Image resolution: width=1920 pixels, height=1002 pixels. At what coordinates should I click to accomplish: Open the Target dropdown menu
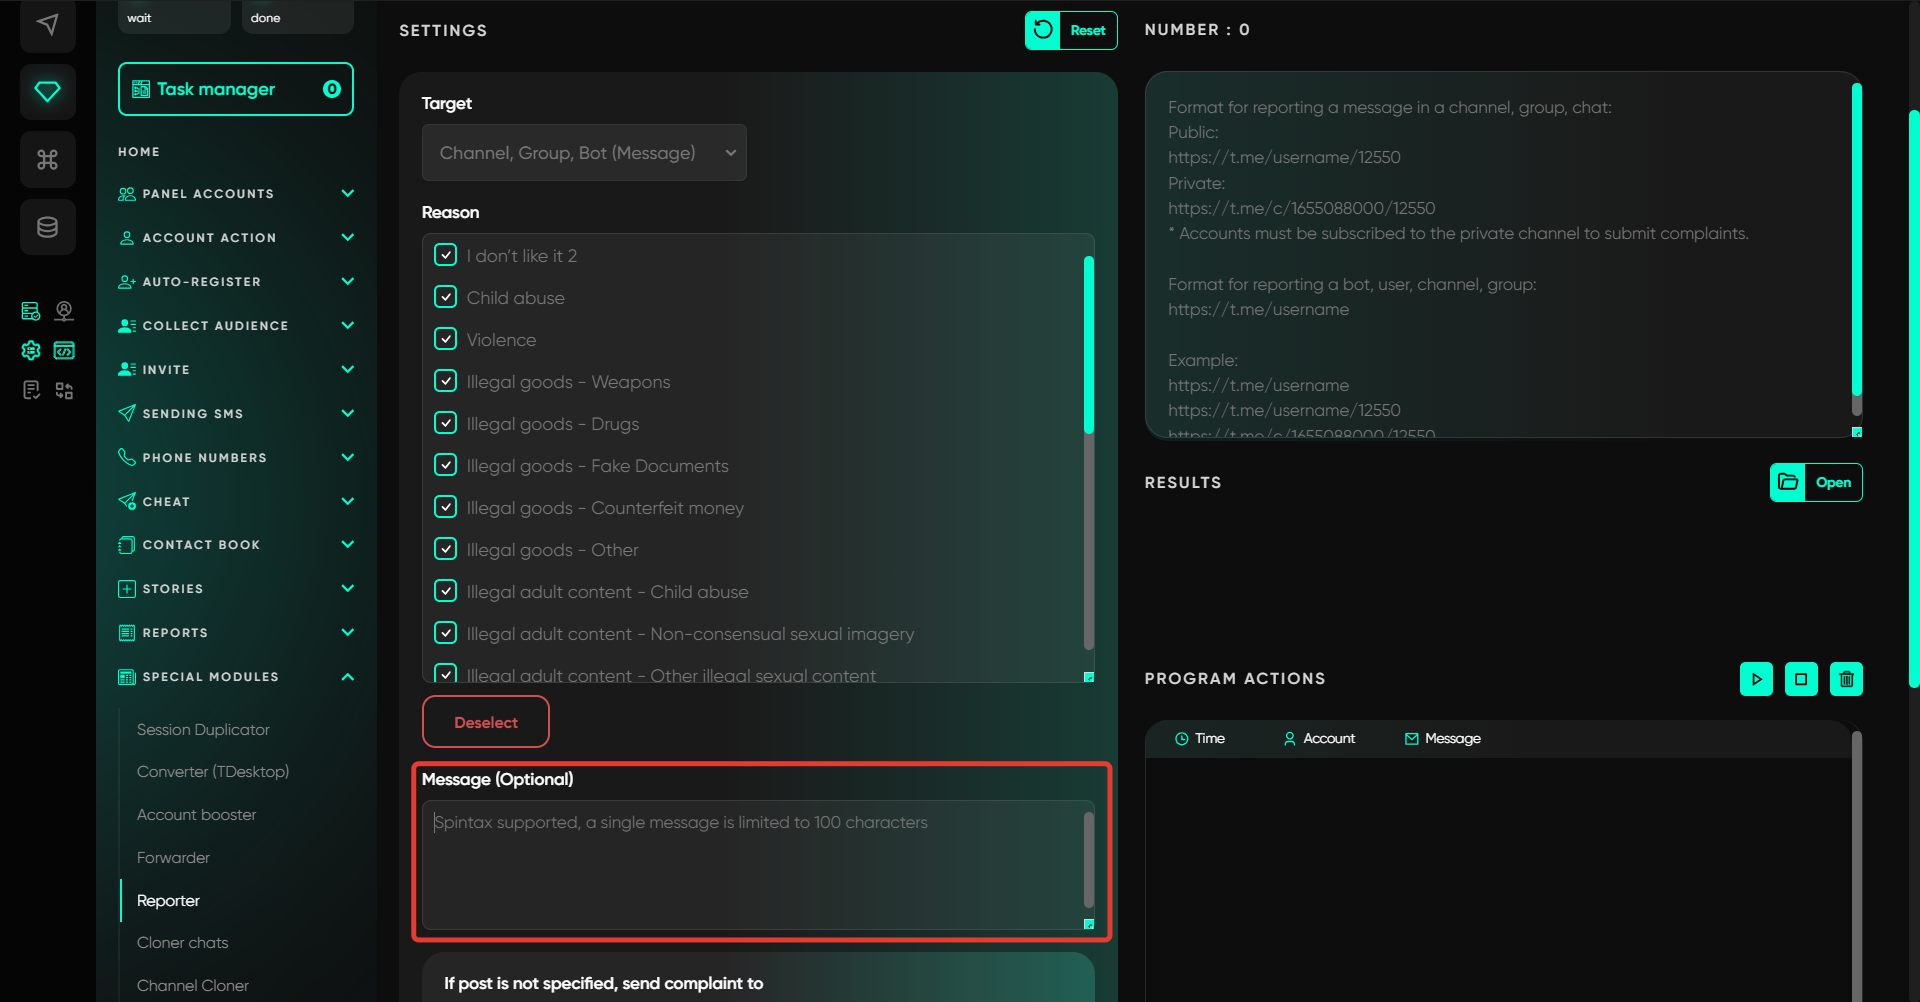[x=584, y=153]
